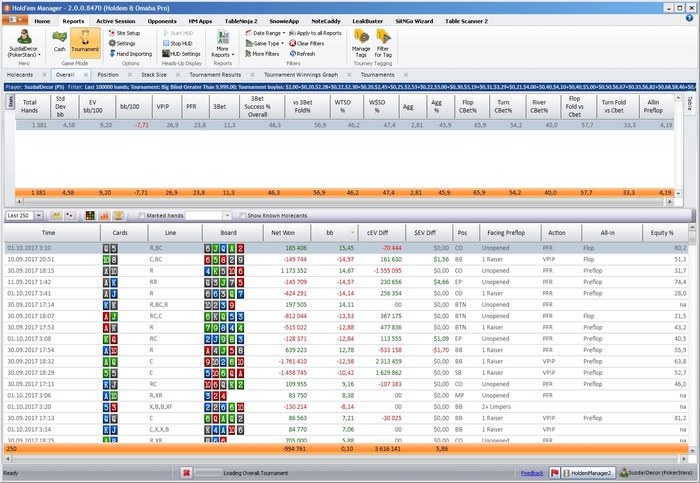This screenshot has height=483, width=700.
Task: Refresh the report data
Action: tap(302, 54)
